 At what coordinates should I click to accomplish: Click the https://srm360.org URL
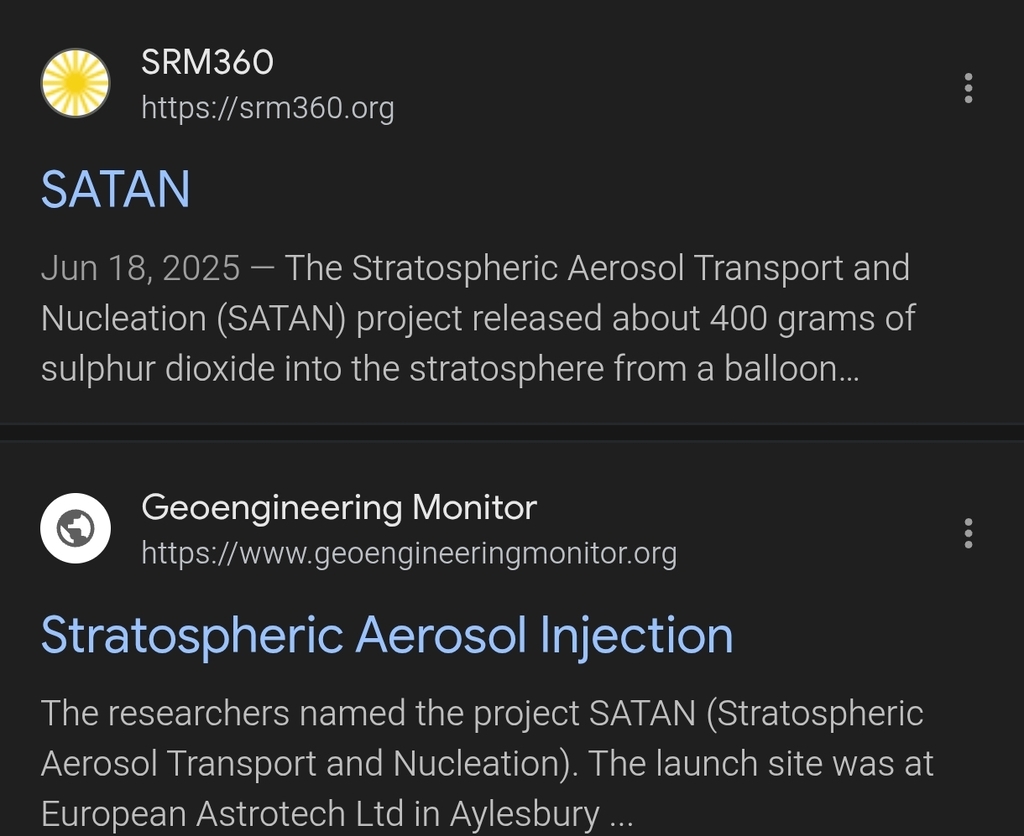267,107
